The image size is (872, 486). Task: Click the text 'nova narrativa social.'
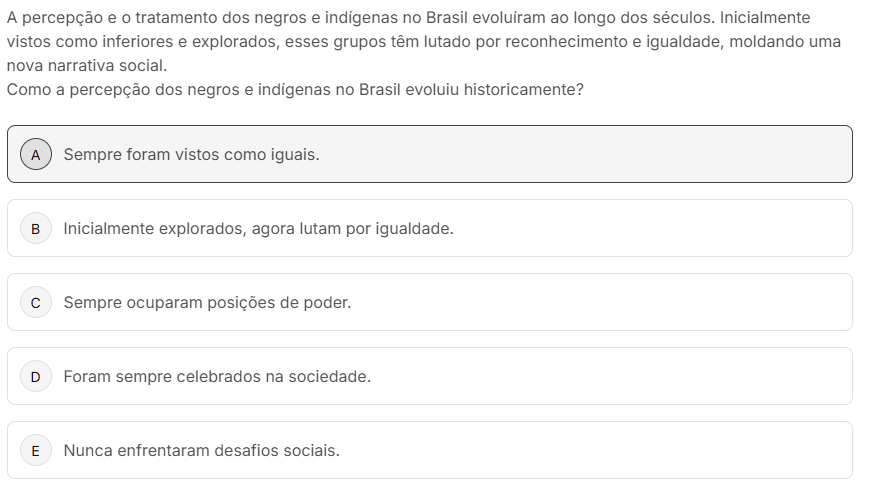(87, 66)
